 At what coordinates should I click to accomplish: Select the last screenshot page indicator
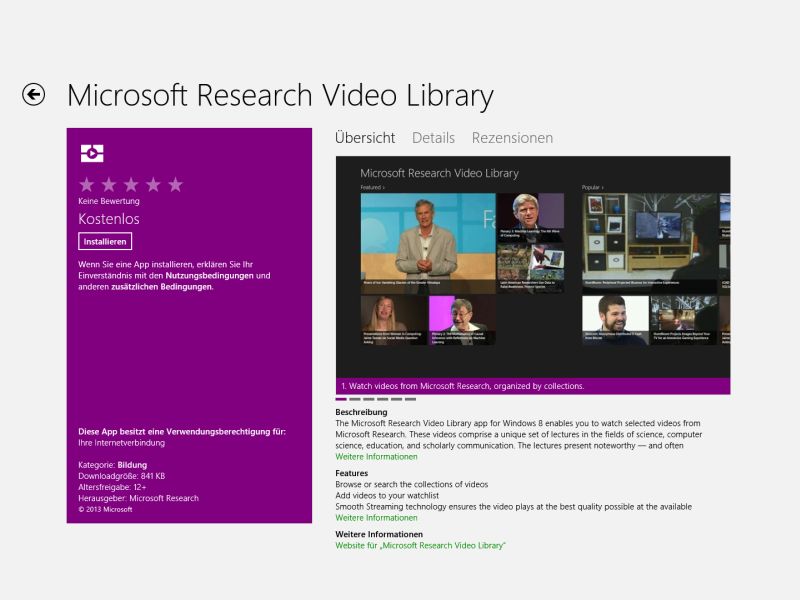[410, 399]
